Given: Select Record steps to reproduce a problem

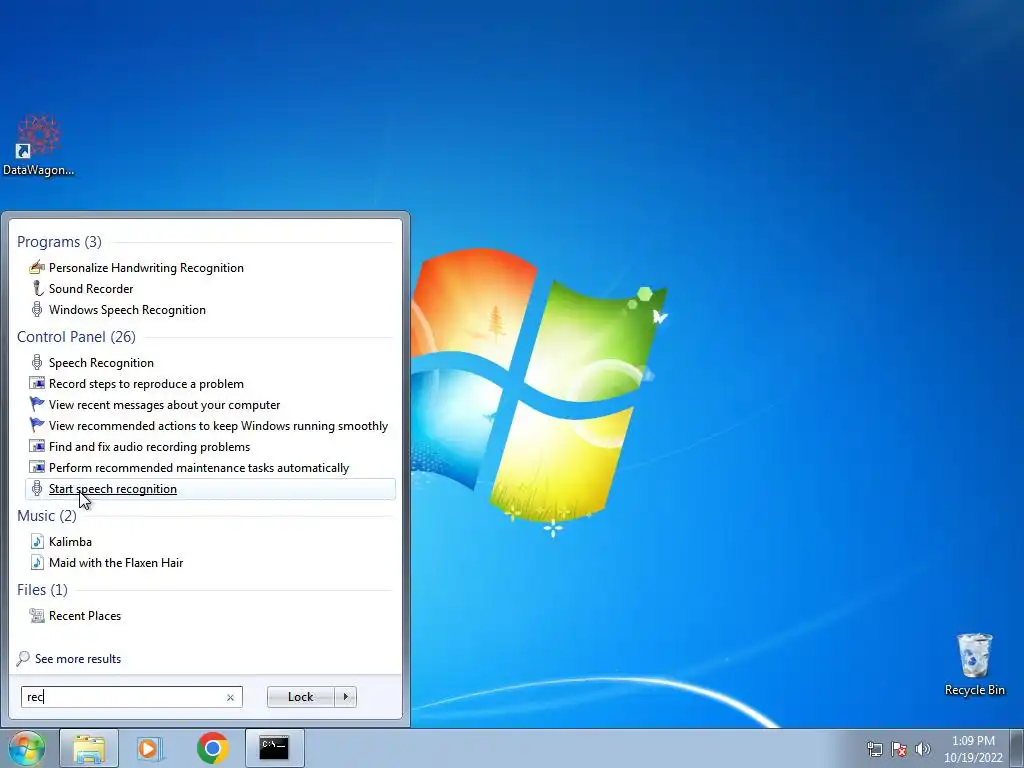Looking at the screenshot, I should tap(146, 383).
